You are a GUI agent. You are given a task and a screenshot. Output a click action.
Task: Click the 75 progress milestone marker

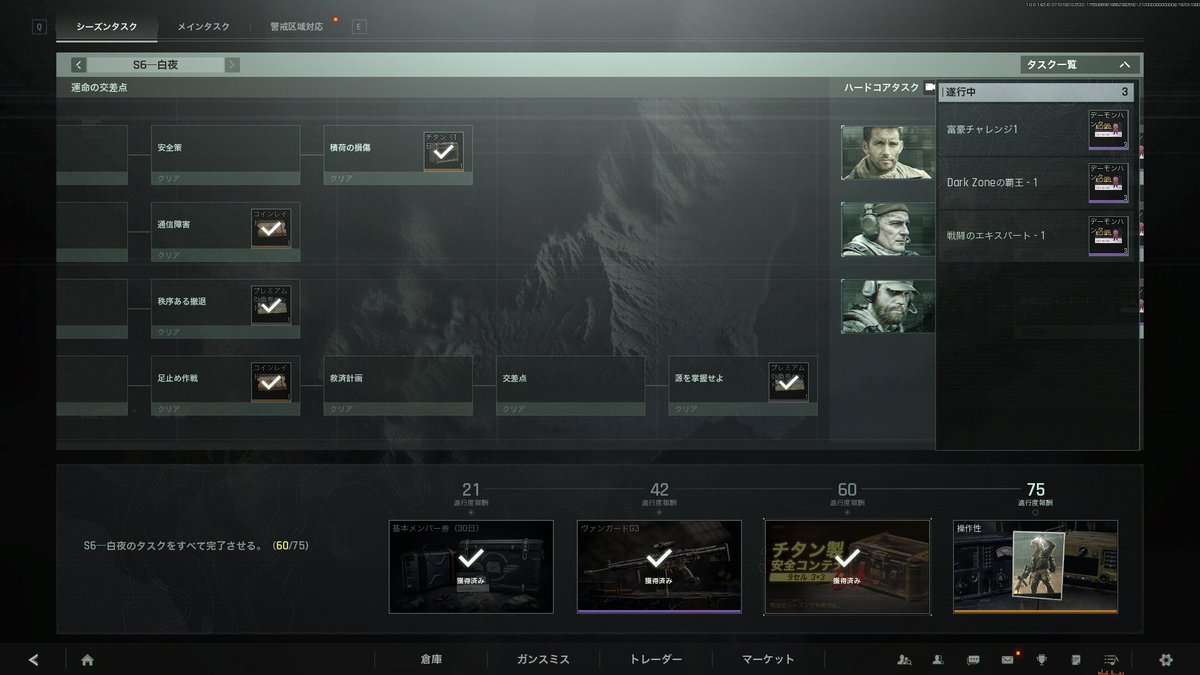click(1035, 490)
